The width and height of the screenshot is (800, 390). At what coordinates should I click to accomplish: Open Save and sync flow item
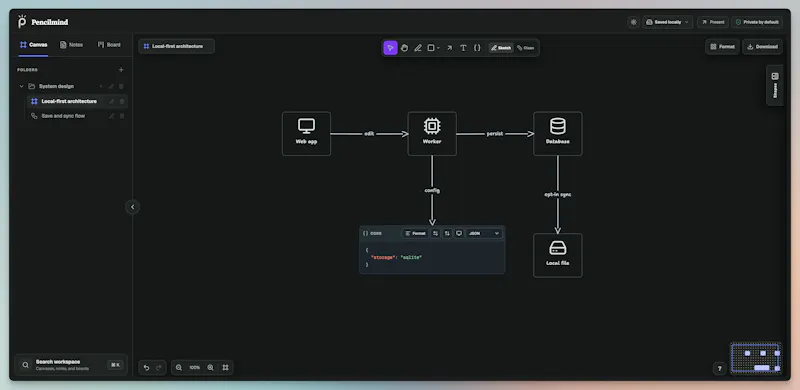point(63,116)
